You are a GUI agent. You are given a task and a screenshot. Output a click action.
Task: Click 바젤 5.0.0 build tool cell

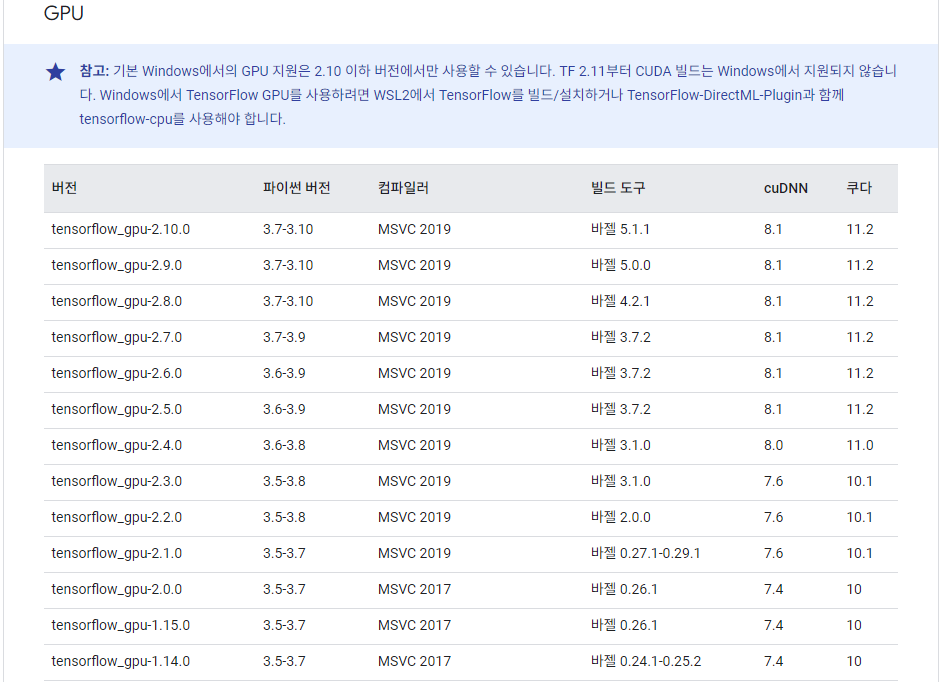click(620, 265)
